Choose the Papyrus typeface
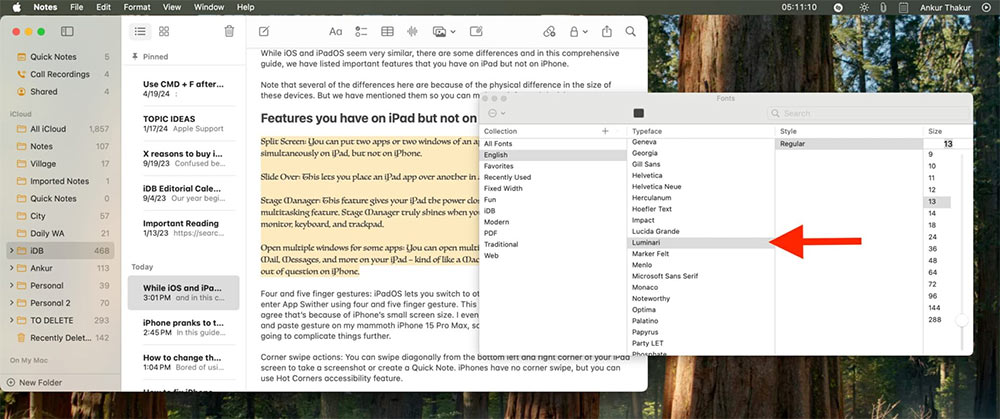The width and height of the screenshot is (1000, 419). tap(700, 332)
